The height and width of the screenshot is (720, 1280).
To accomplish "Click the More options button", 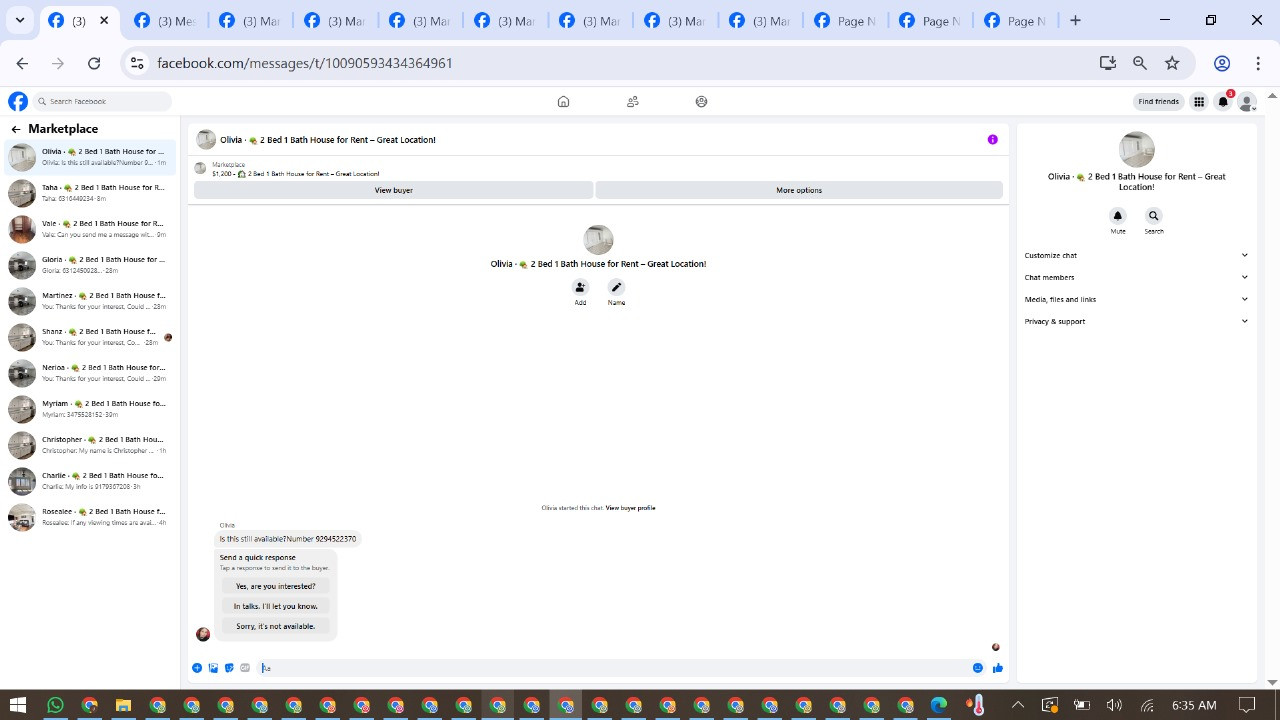I will [x=799, y=190].
